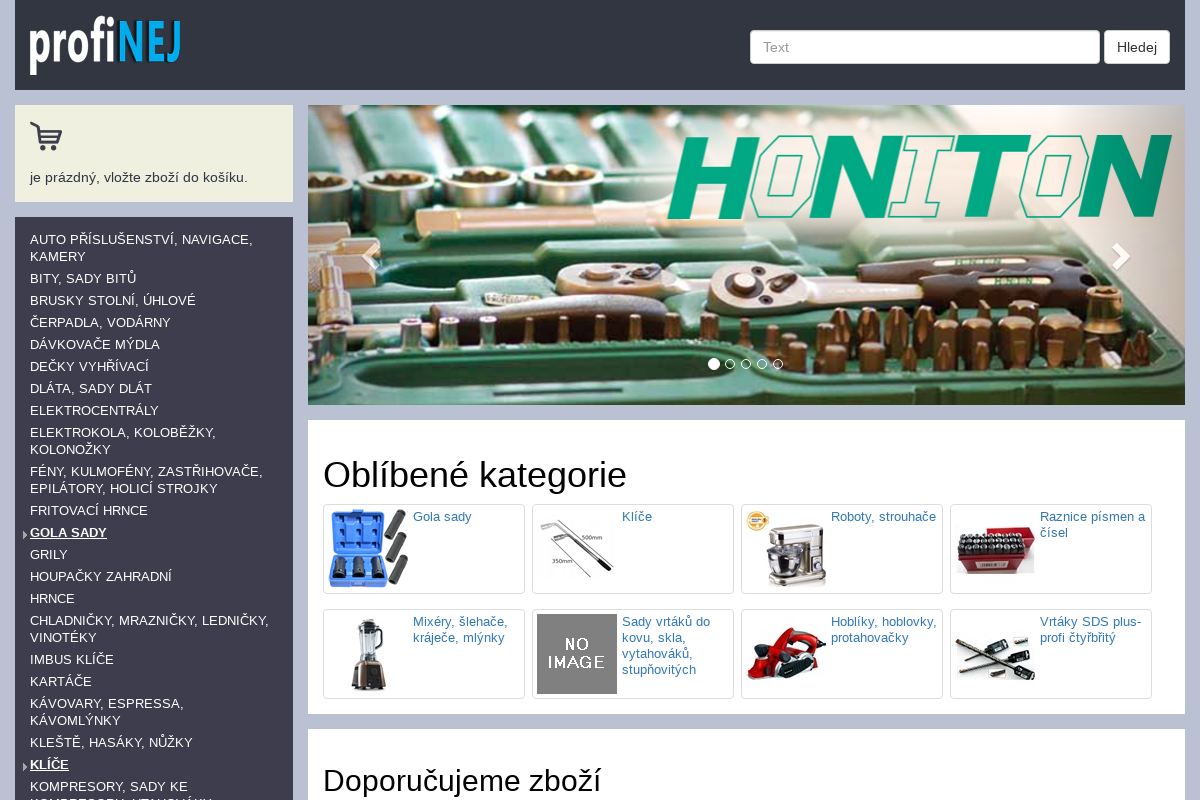Open the Gola sady socket set thumbnail
1200x800 pixels.
pyautogui.click(x=368, y=548)
